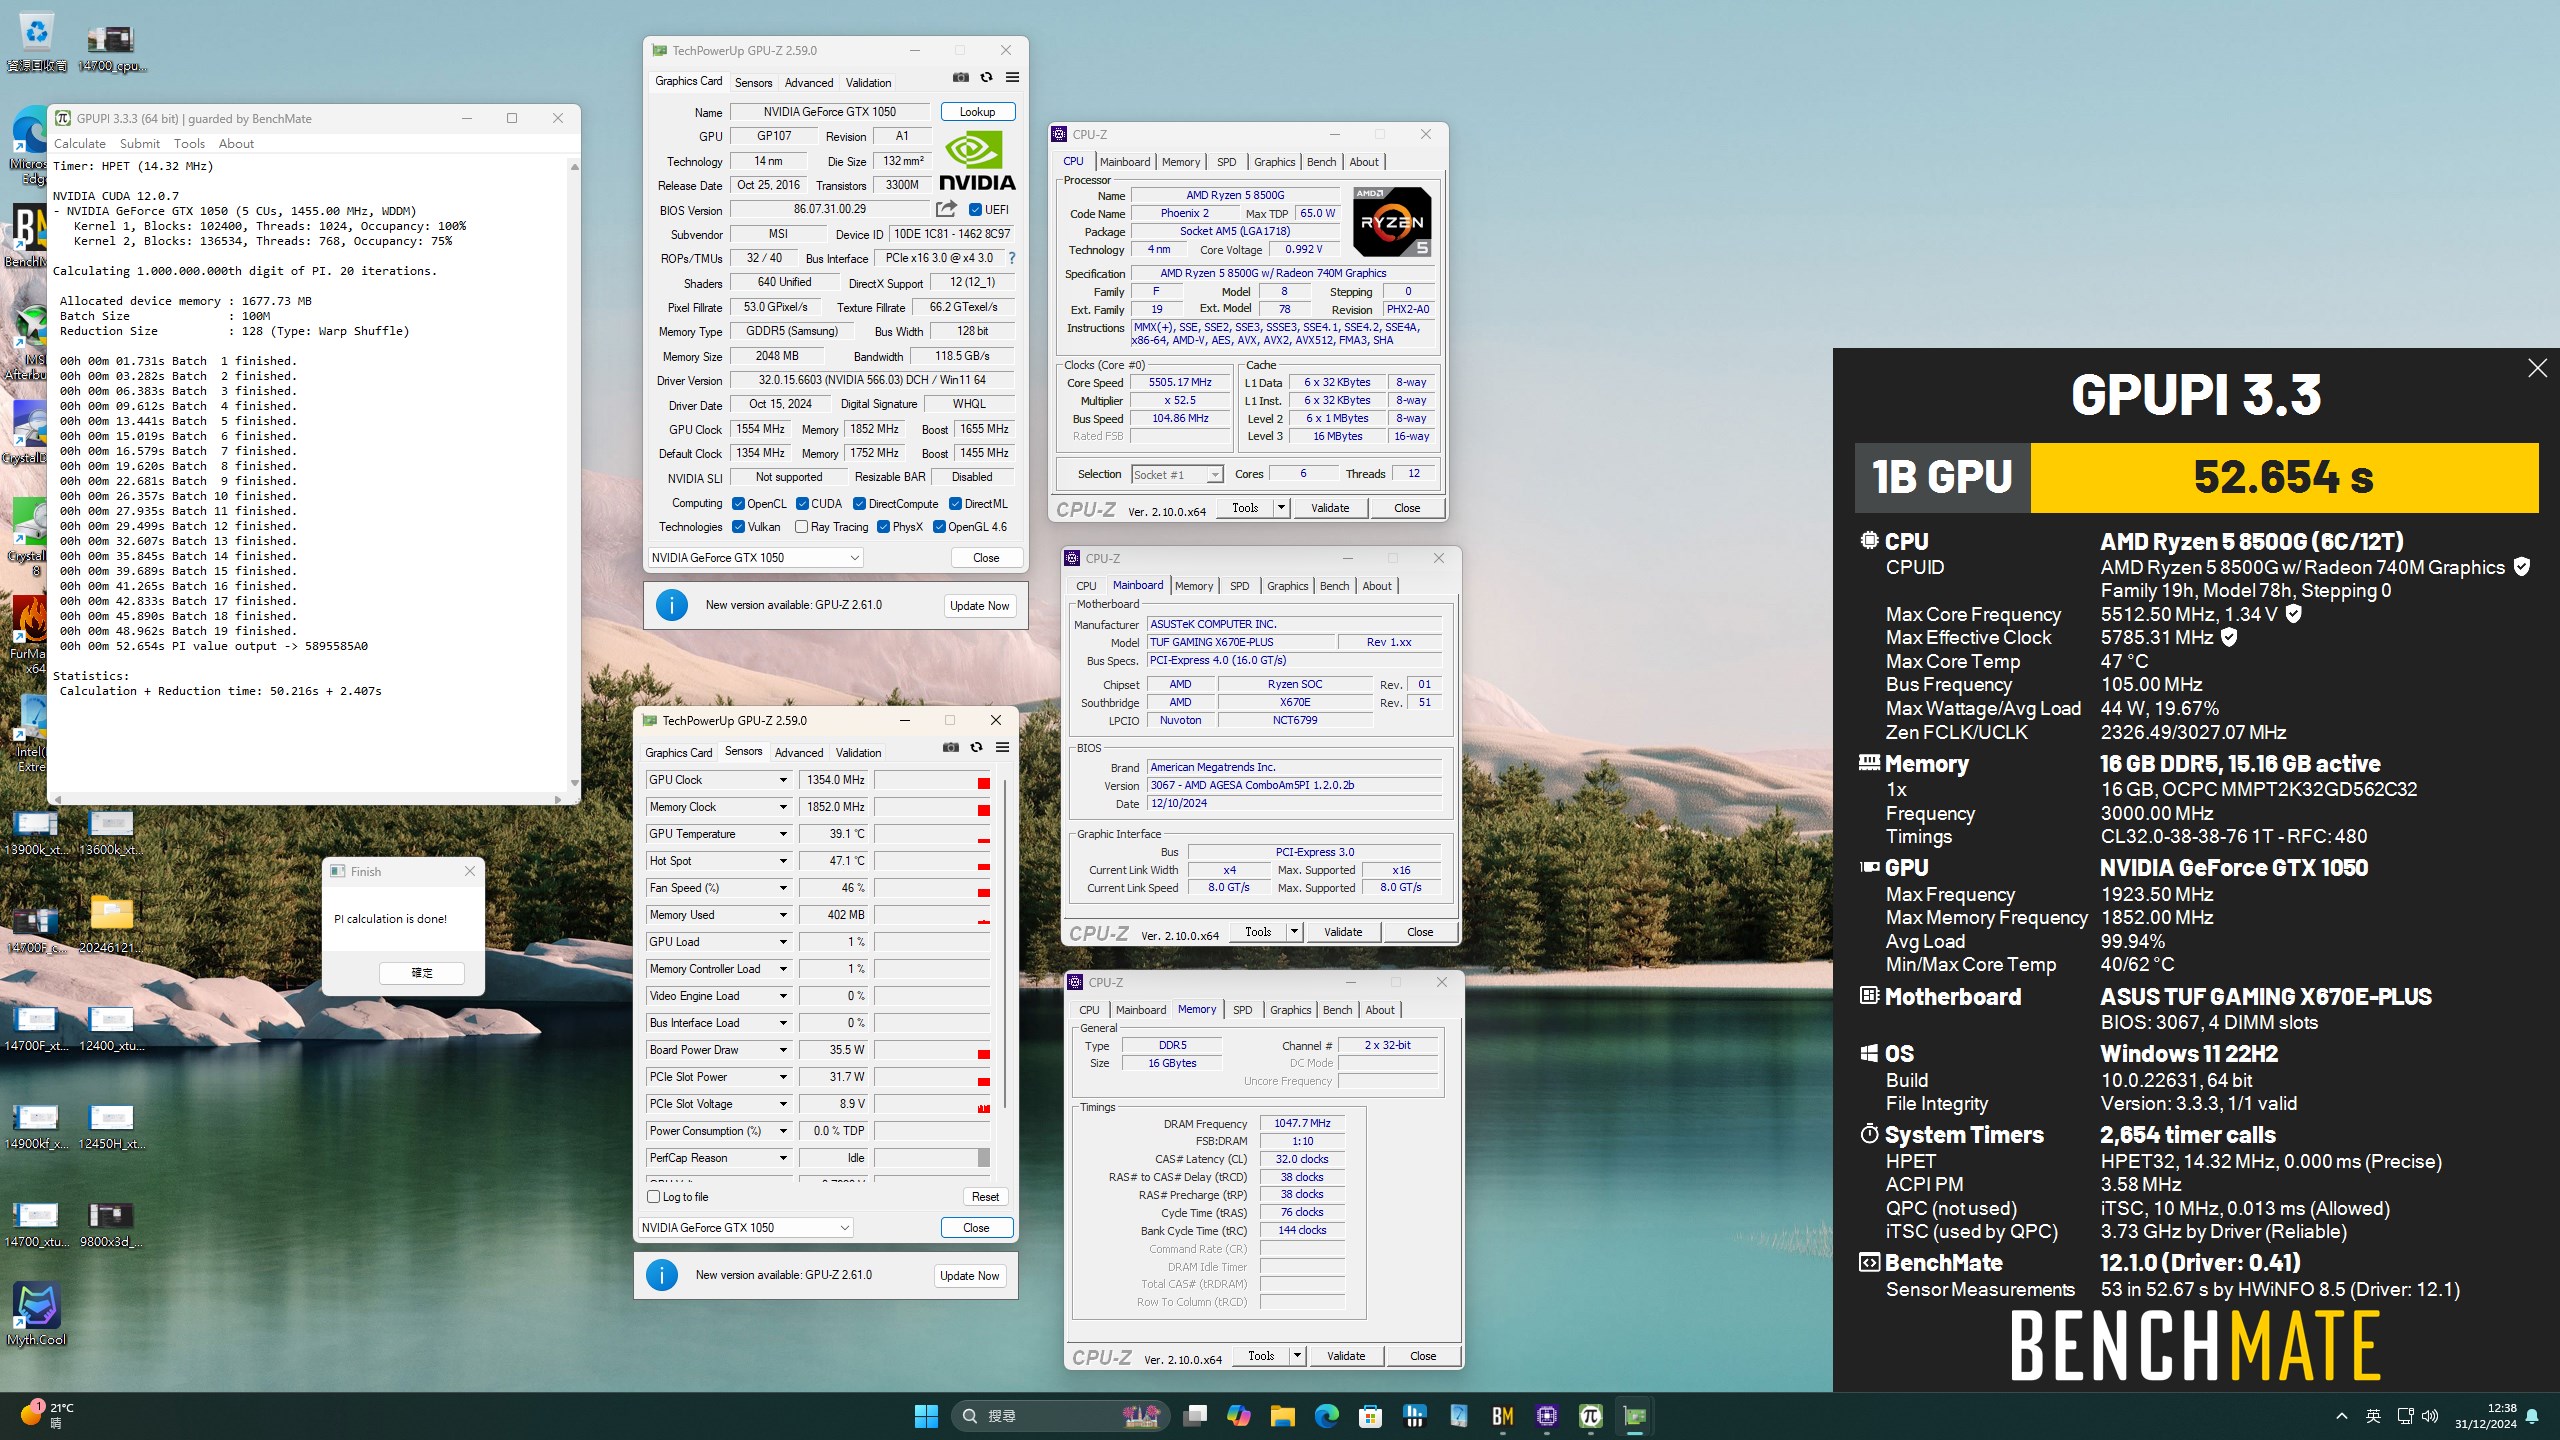Open the Copilot taskbar icon

1239,1416
